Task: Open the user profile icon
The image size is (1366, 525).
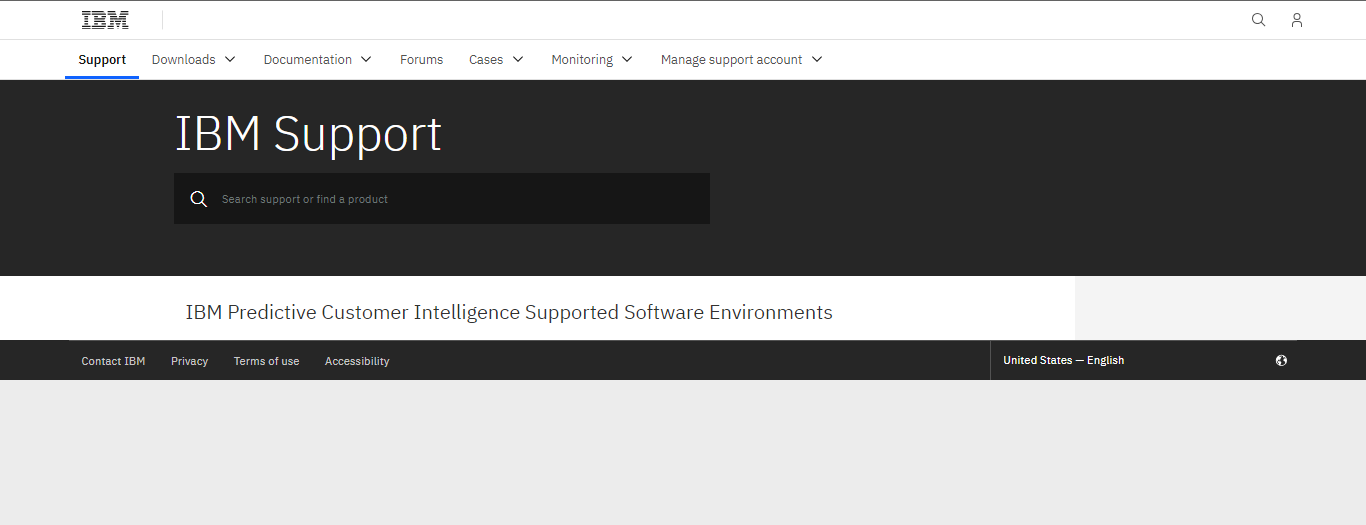Action: pos(1296,20)
